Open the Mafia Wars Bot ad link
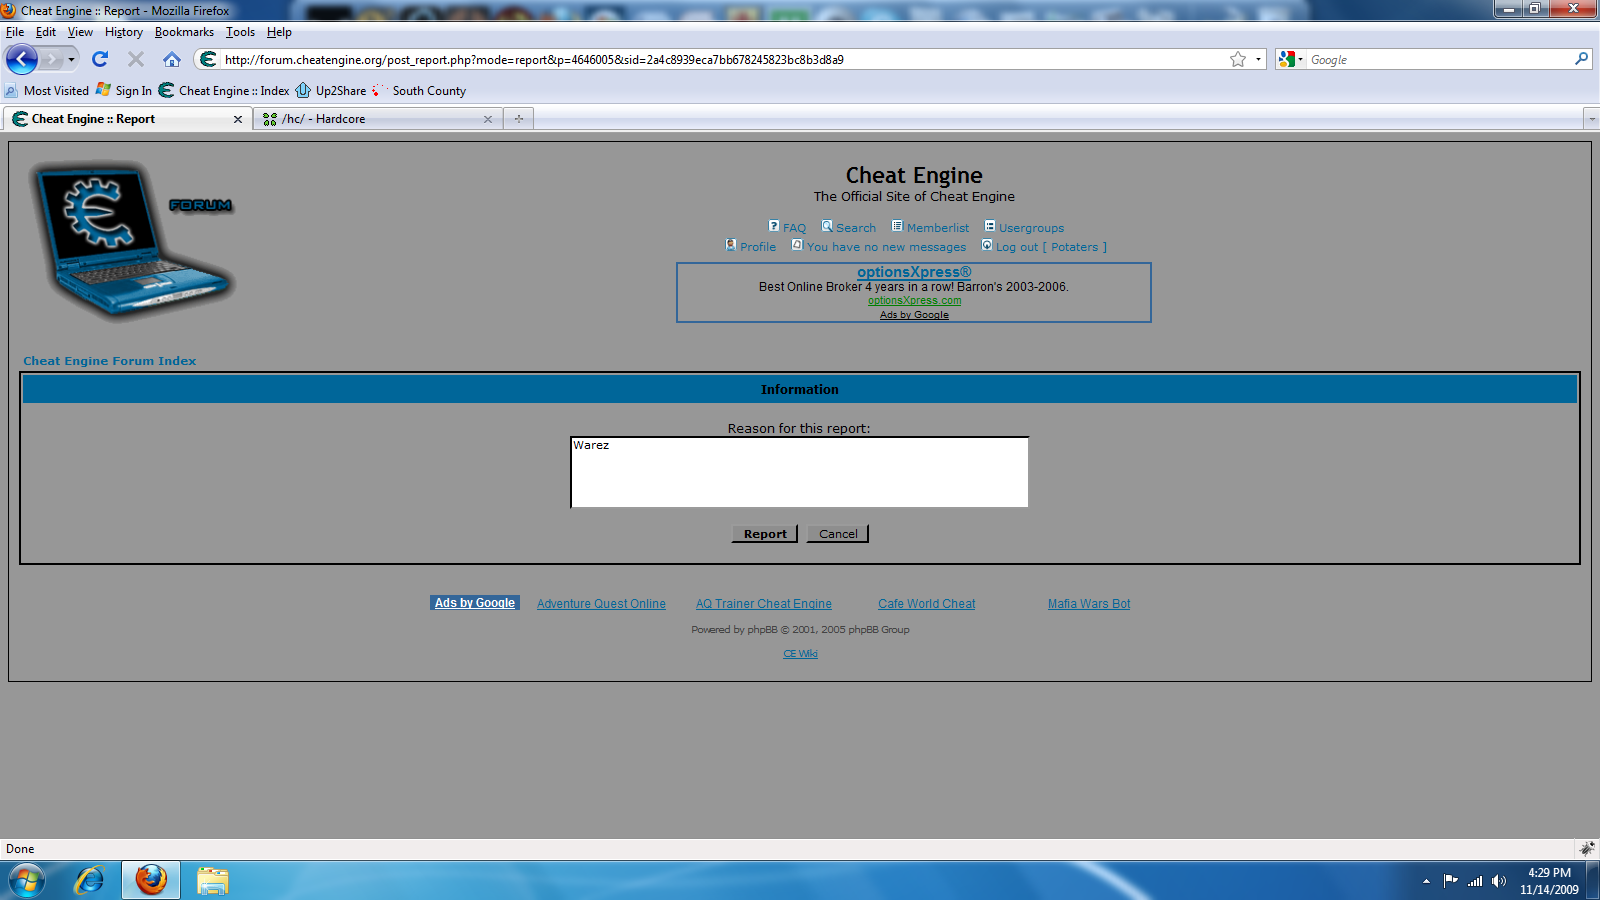The image size is (1600, 900). [1089, 604]
